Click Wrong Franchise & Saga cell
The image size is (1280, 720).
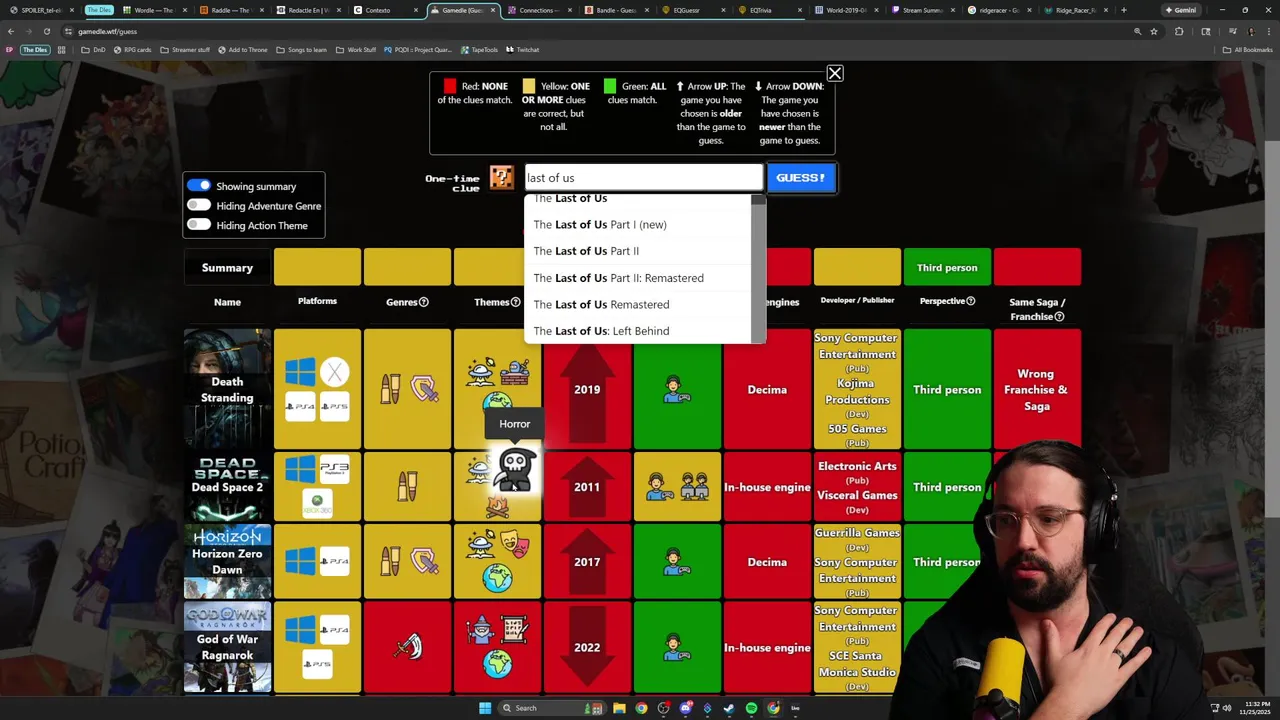coord(1037,389)
